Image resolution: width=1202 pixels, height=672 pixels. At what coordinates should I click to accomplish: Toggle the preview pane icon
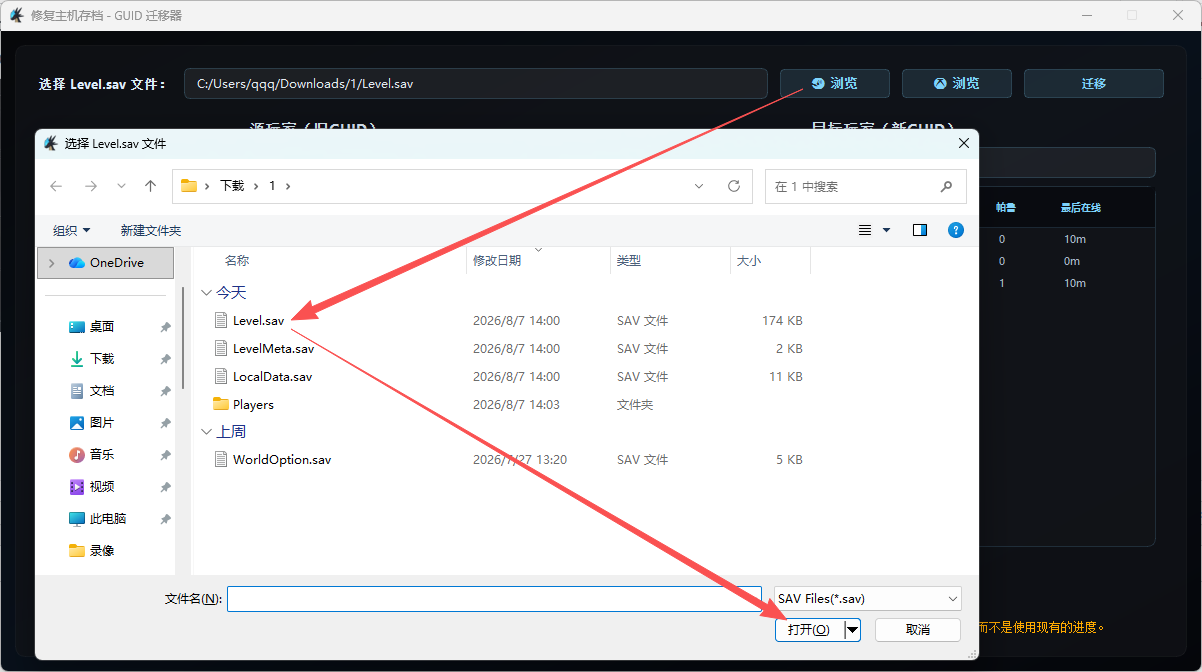tap(920, 230)
